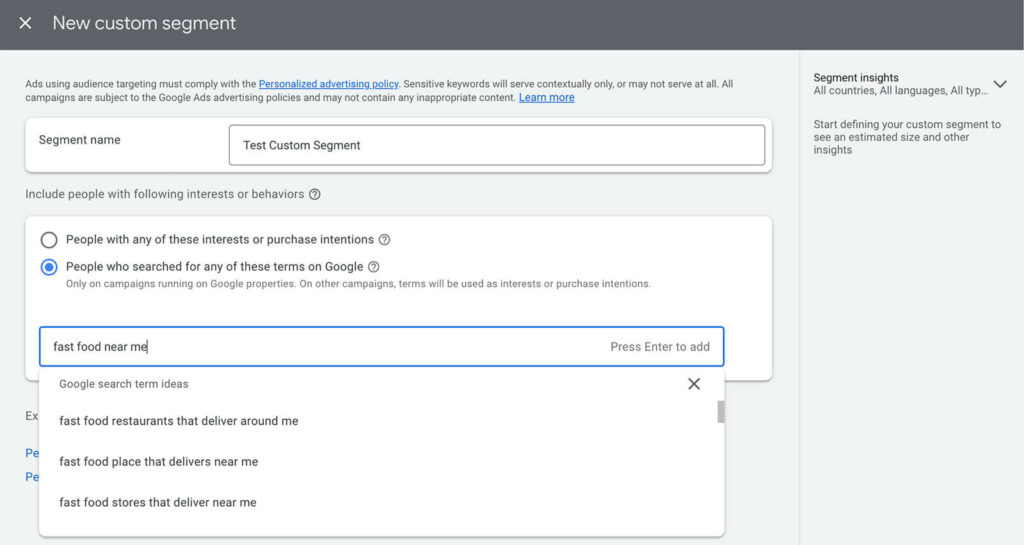The image size is (1024, 545).
Task: Open the All countries, All languages filter summary
Action: coord(900,91)
